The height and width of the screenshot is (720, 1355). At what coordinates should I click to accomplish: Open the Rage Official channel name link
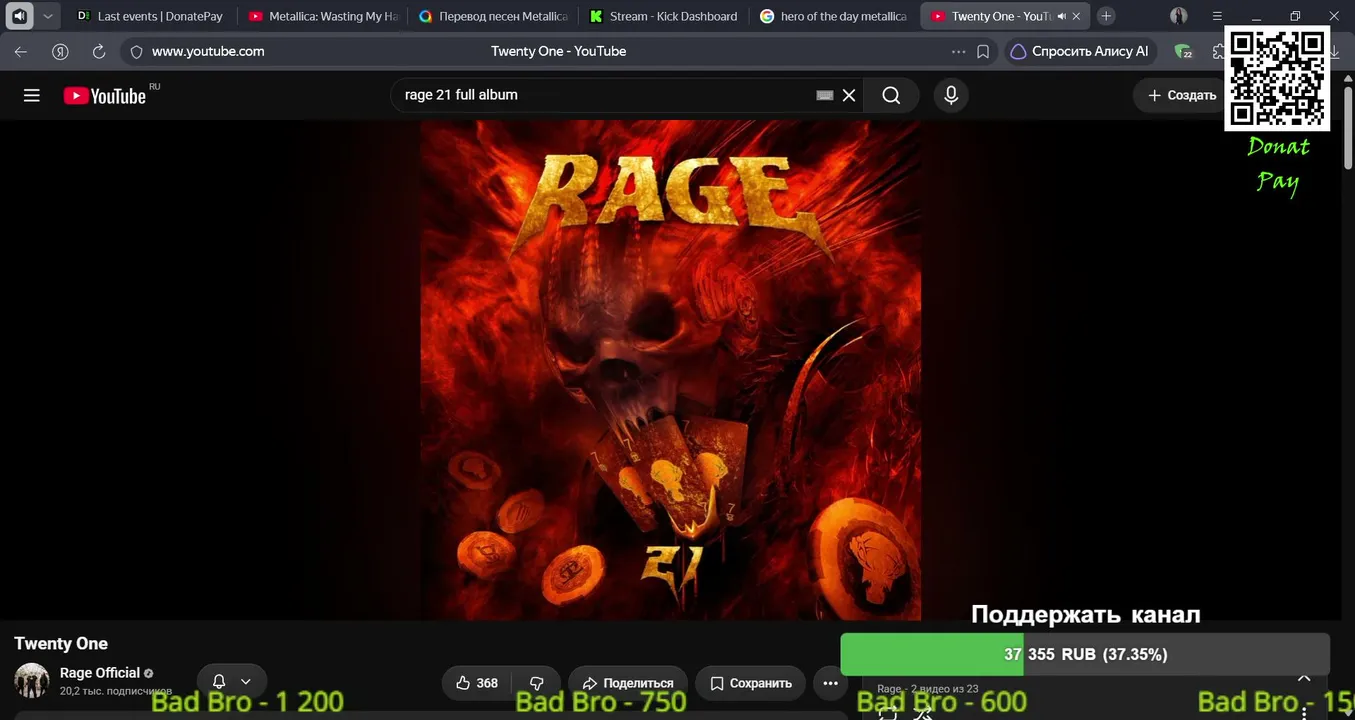click(99, 673)
